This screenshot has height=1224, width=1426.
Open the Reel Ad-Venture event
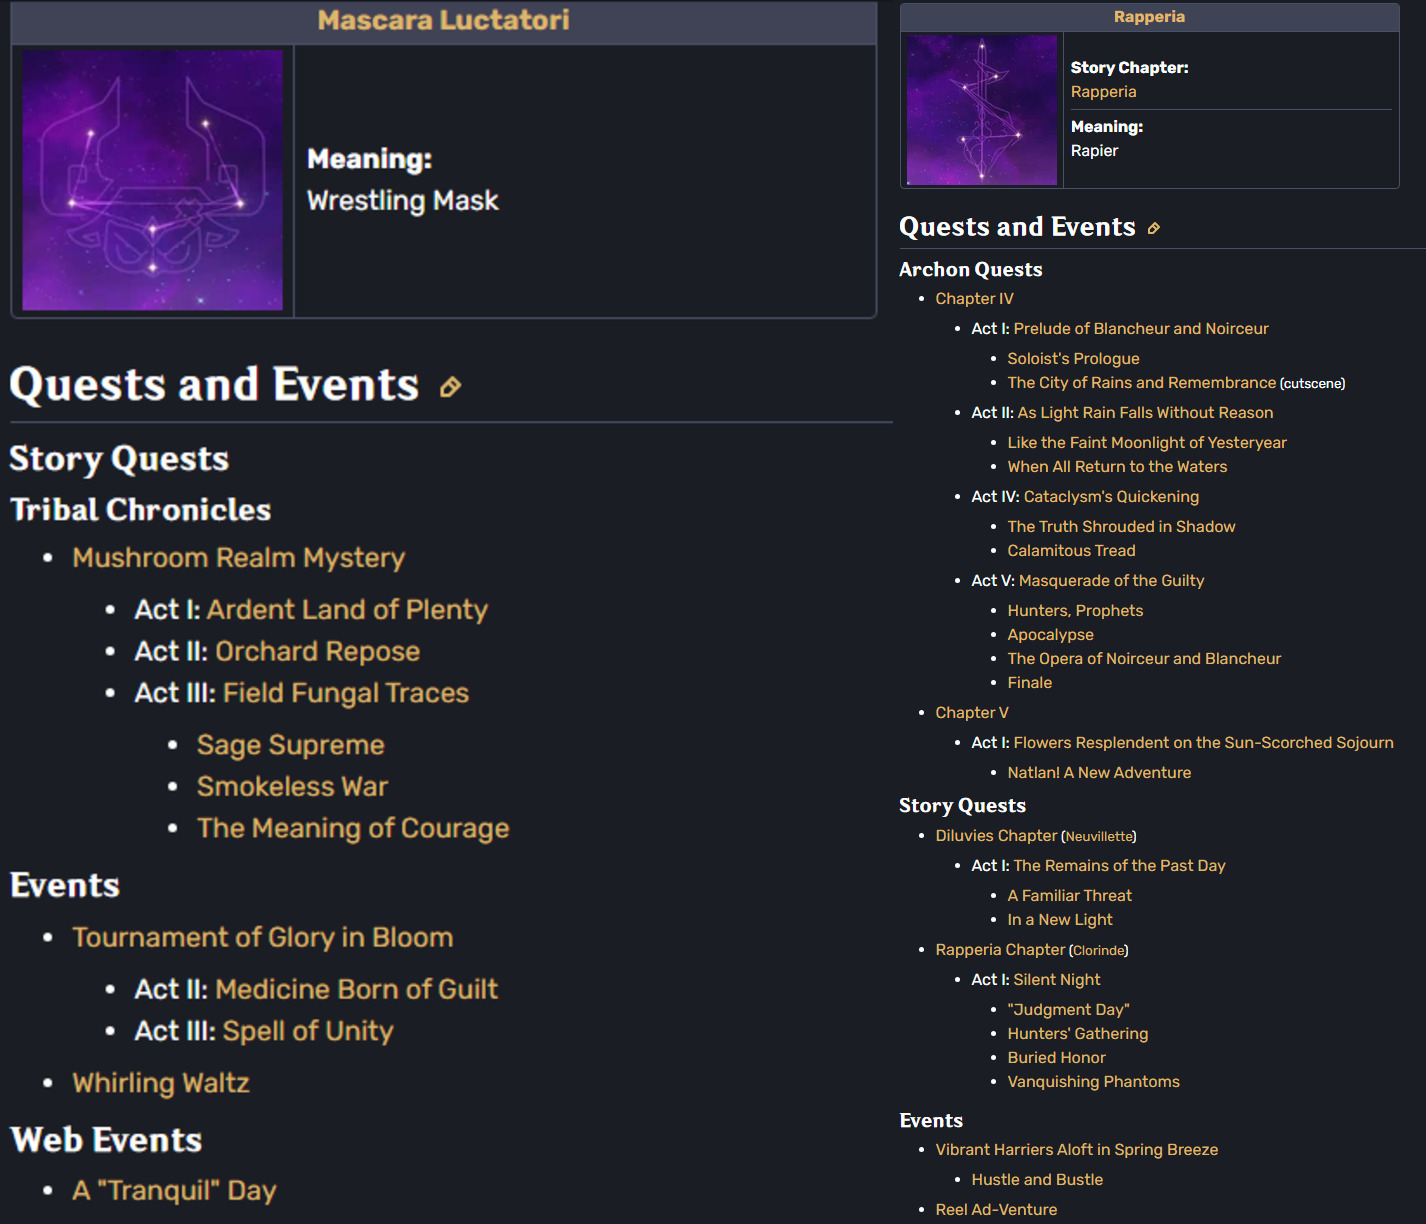pos(997,1210)
